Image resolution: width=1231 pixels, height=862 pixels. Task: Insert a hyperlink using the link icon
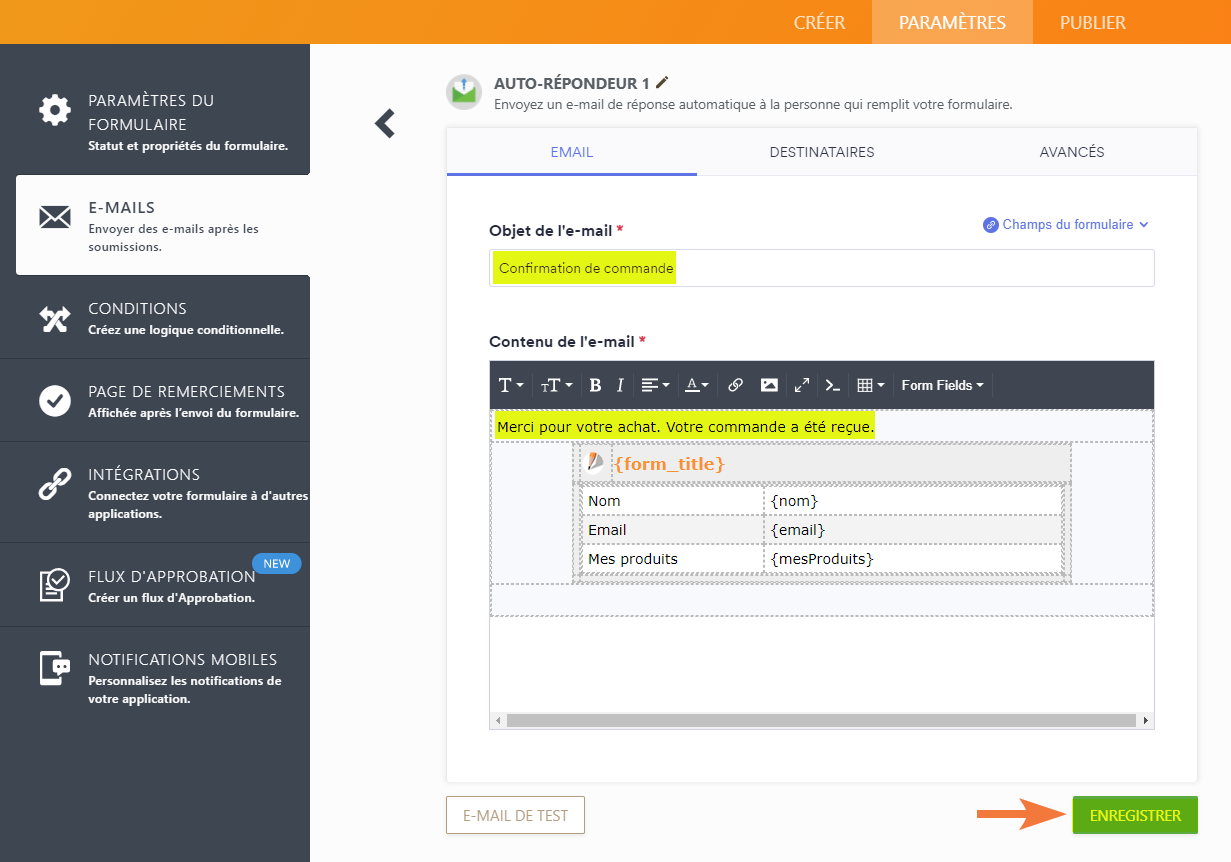tap(735, 386)
